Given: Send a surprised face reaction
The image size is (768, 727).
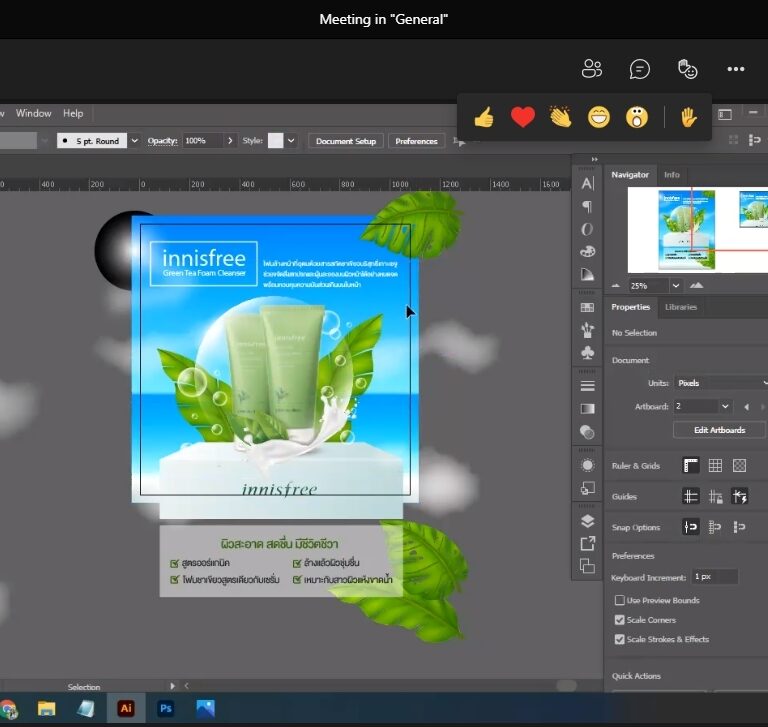Looking at the screenshot, I should coord(637,117).
